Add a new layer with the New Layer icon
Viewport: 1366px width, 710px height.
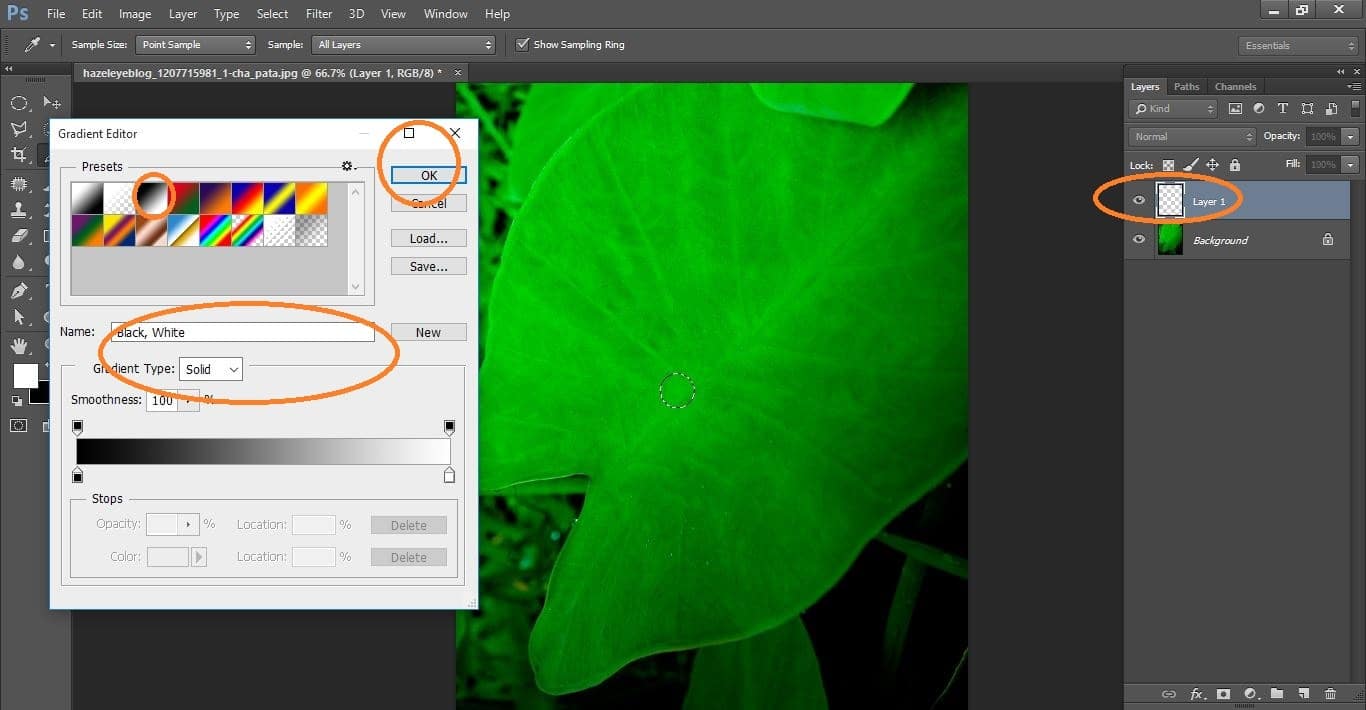point(1303,694)
